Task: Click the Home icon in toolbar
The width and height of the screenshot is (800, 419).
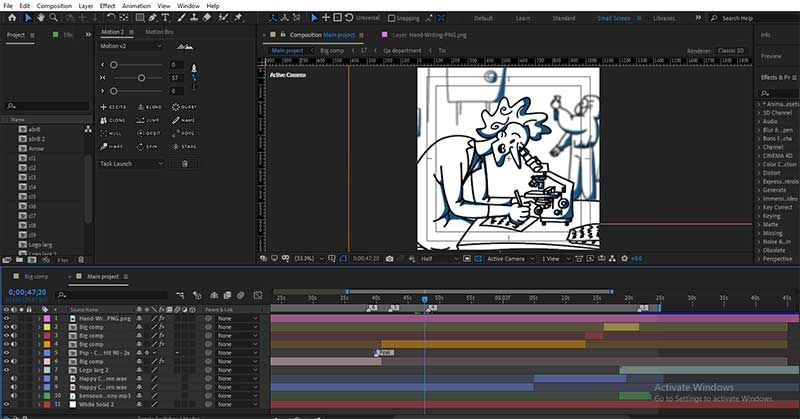Action: coord(12,17)
